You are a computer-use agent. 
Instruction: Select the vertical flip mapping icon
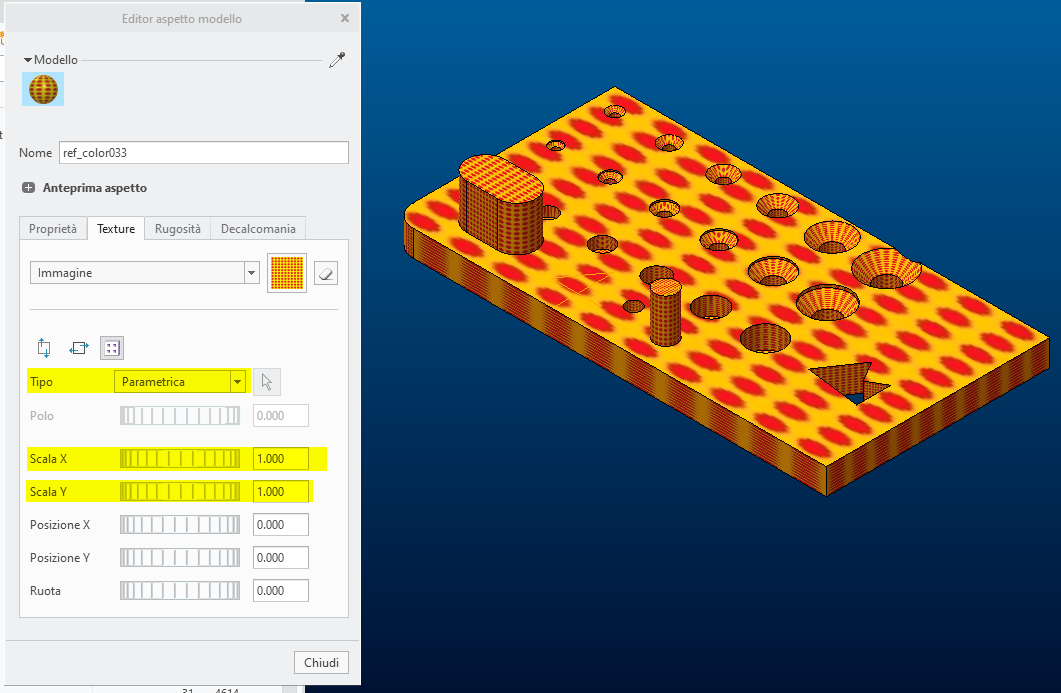tap(44, 347)
